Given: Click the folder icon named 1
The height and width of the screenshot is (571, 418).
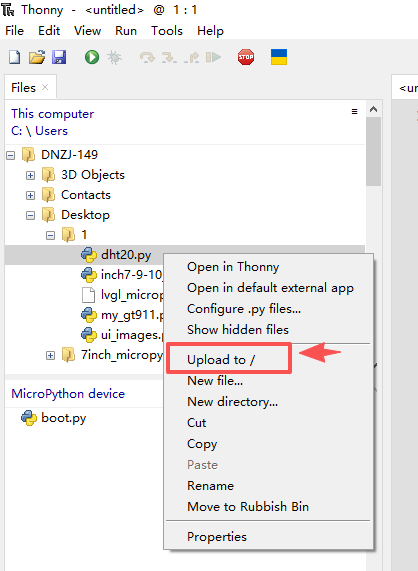Looking at the screenshot, I should coord(68,235).
